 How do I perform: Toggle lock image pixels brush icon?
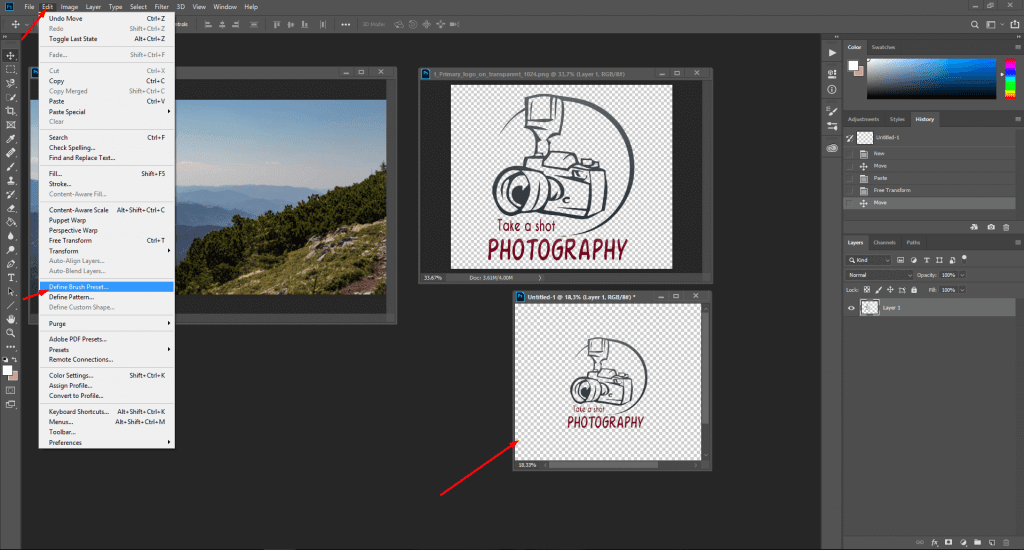878,289
